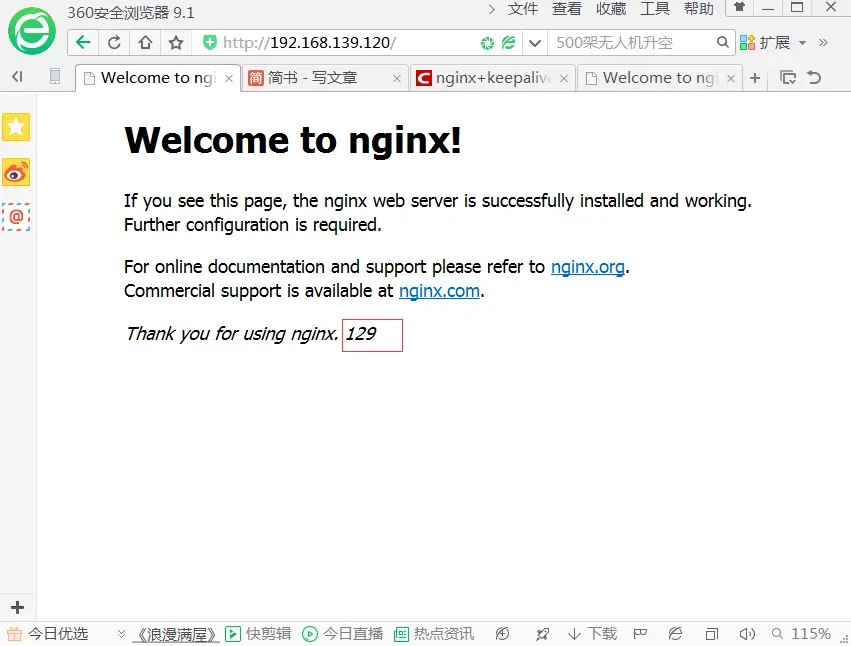Click the Welcome to nginx! heading
Screen dimensions: 851x646
click(x=293, y=141)
